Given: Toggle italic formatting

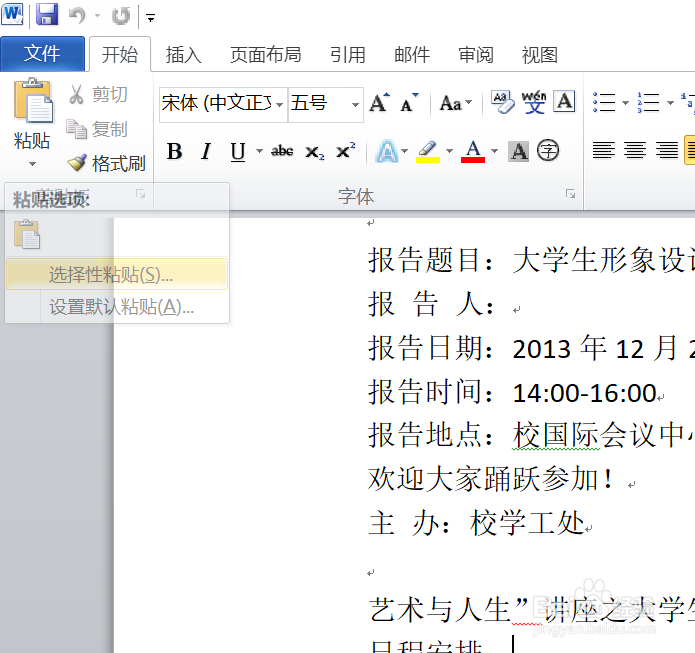Looking at the screenshot, I should [x=205, y=151].
